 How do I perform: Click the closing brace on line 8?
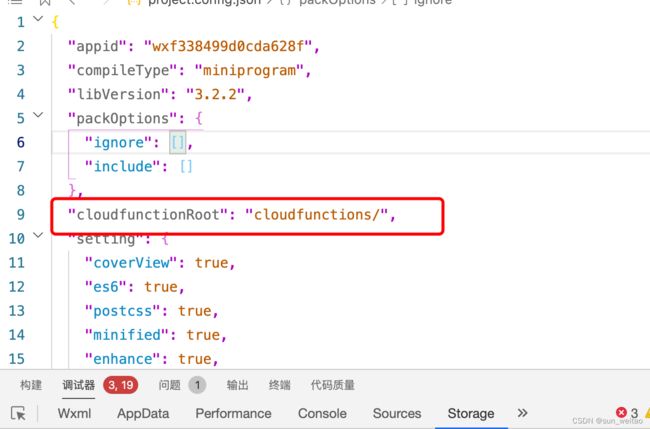point(72,191)
